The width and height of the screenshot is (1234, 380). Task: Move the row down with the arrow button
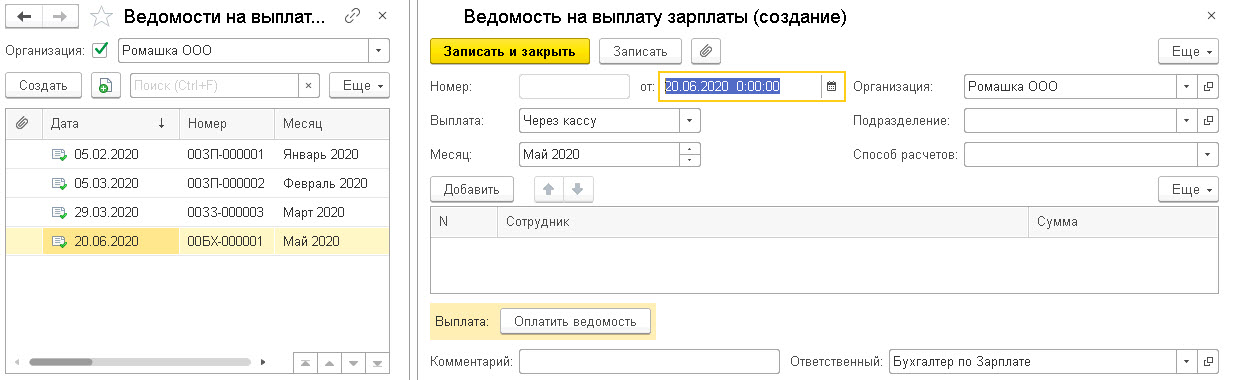[577, 188]
